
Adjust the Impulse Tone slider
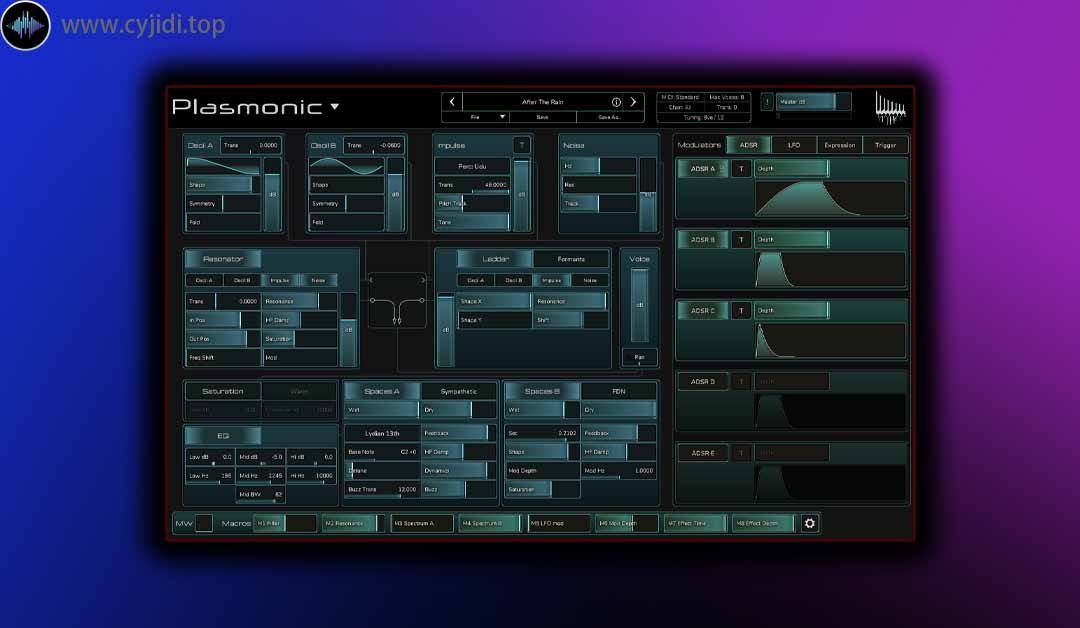pos(472,222)
